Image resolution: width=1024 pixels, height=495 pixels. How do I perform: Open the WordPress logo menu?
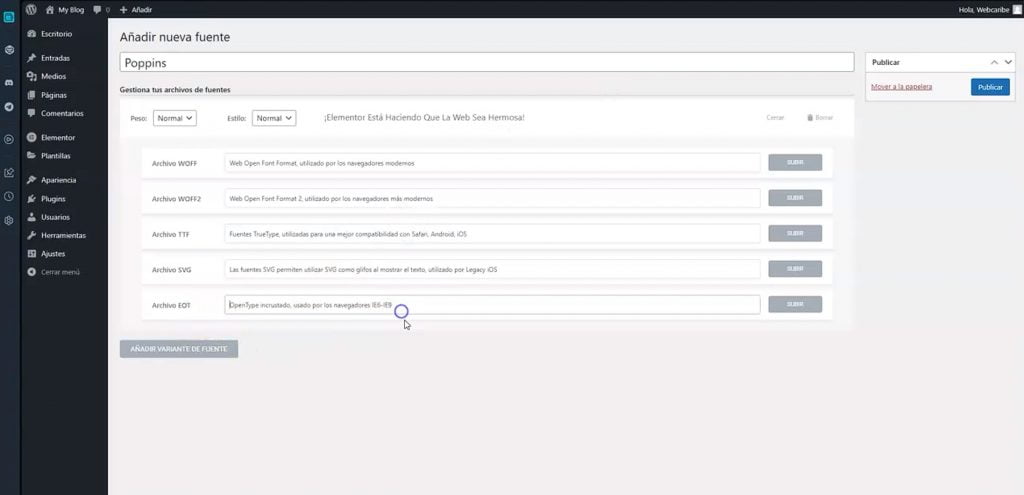point(31,10)
